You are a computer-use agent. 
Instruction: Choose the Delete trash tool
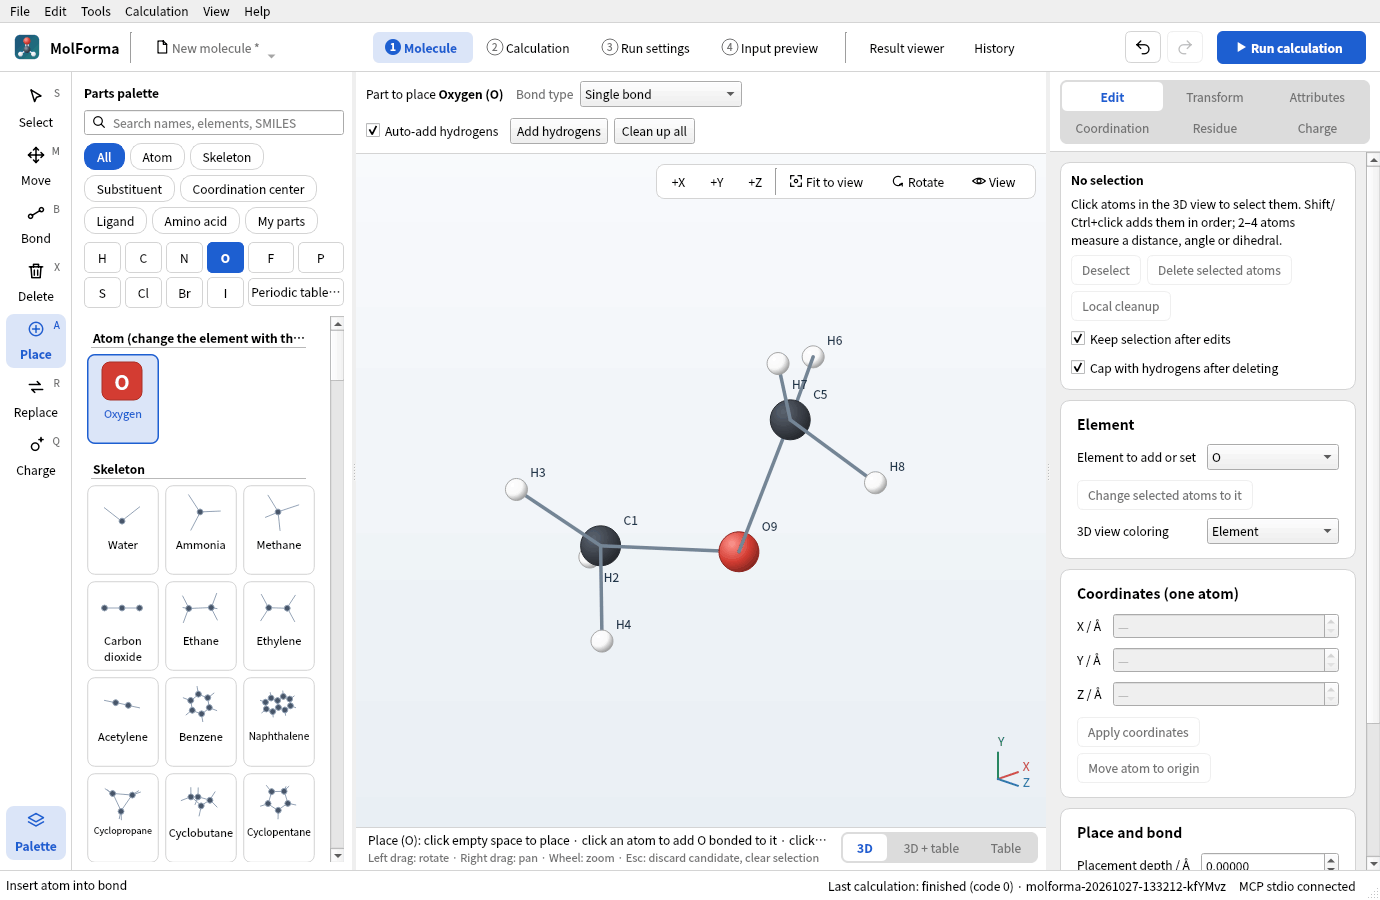(x=36, y=282)
